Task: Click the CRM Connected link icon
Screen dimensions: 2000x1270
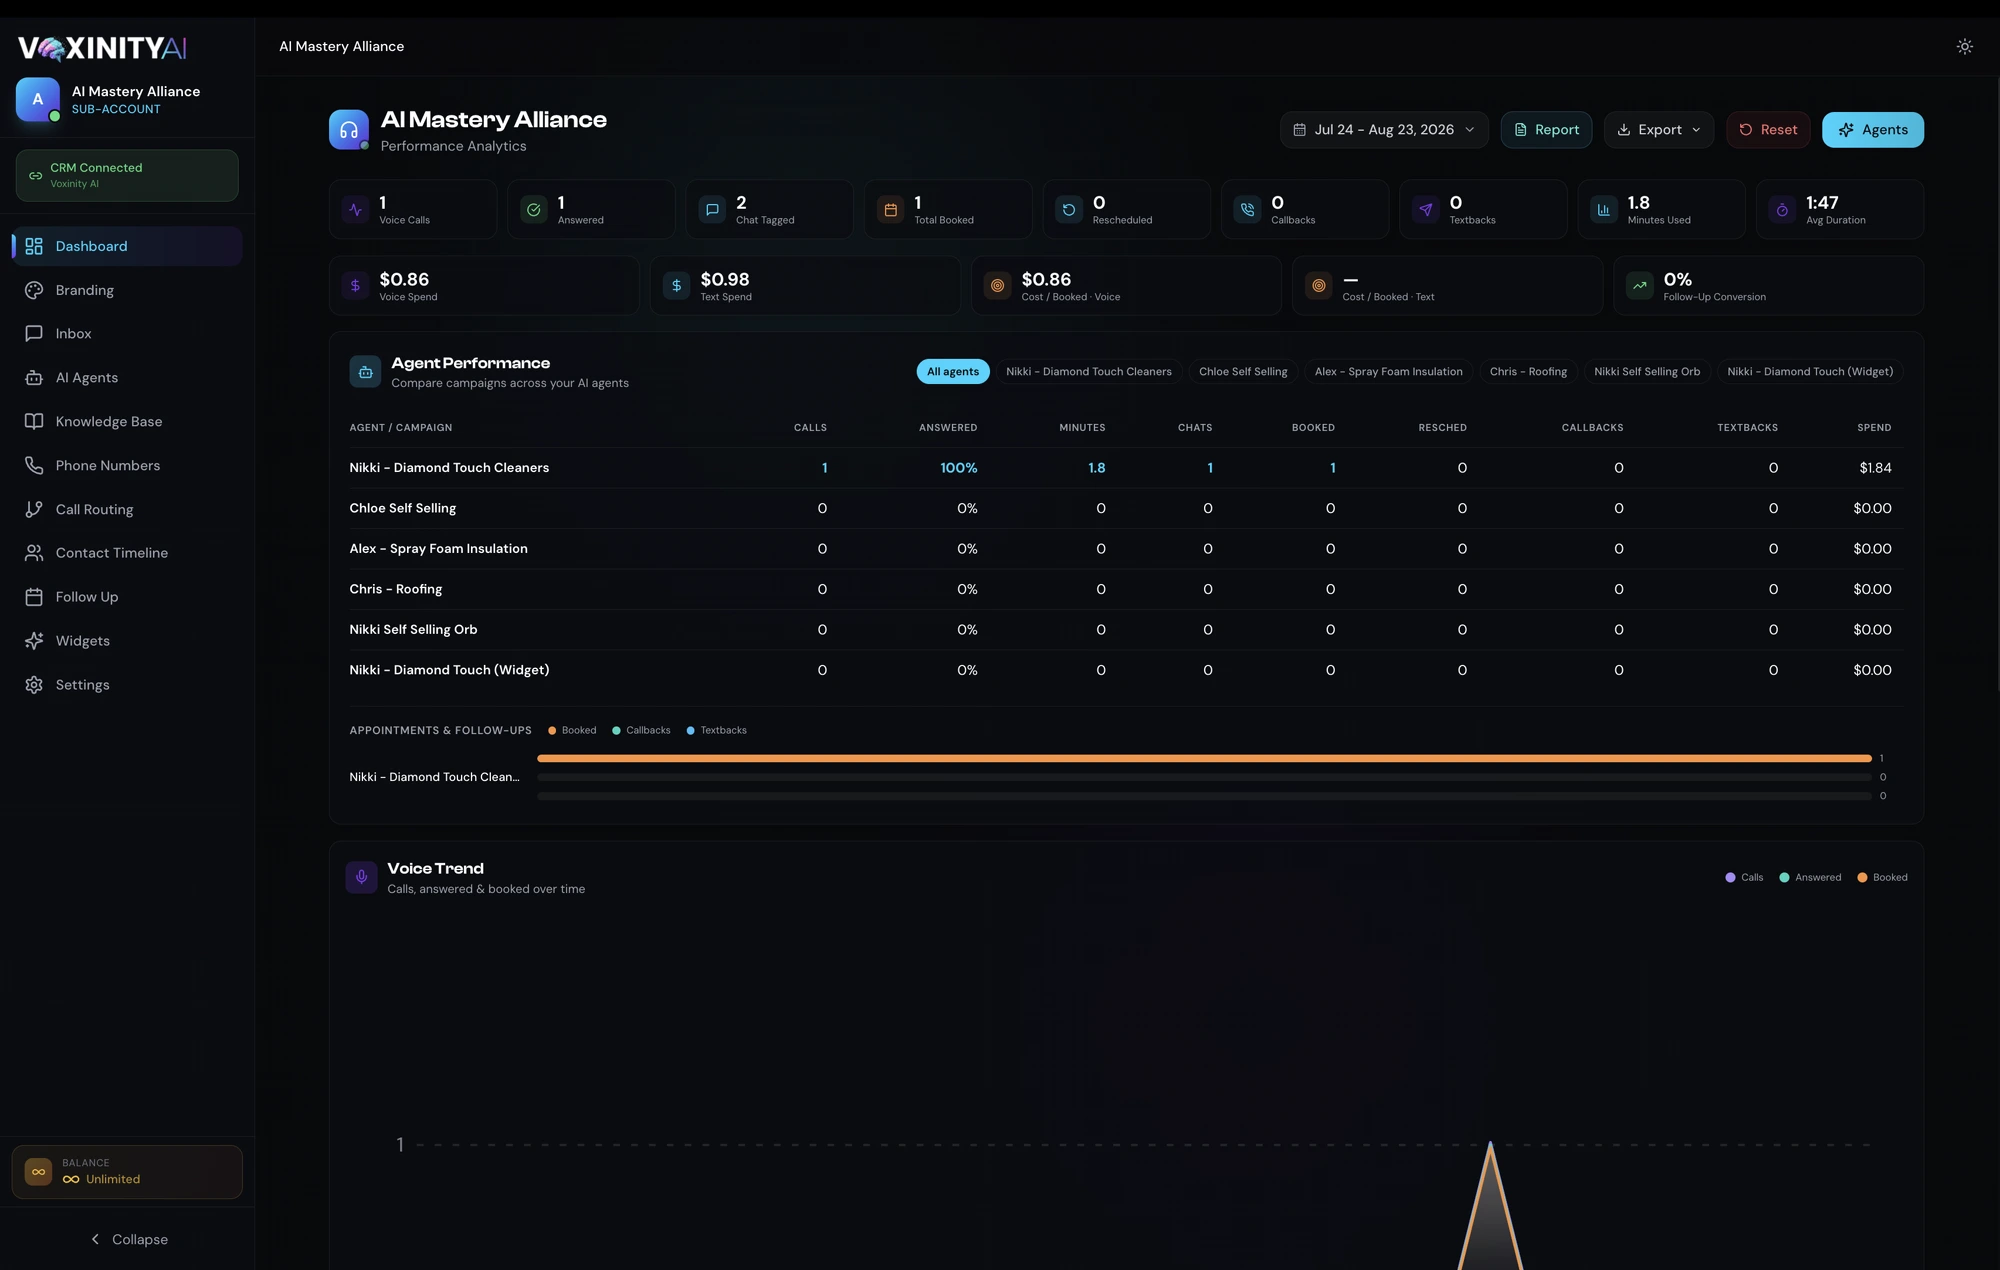Action: (x=35, y=176)
